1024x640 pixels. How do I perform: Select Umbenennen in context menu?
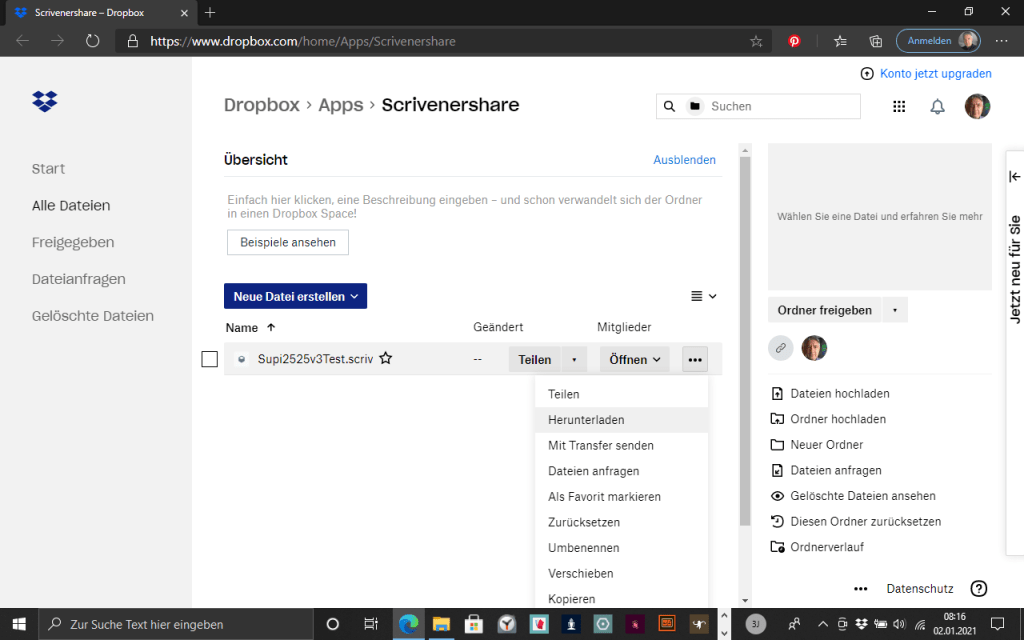pos(583,548)
